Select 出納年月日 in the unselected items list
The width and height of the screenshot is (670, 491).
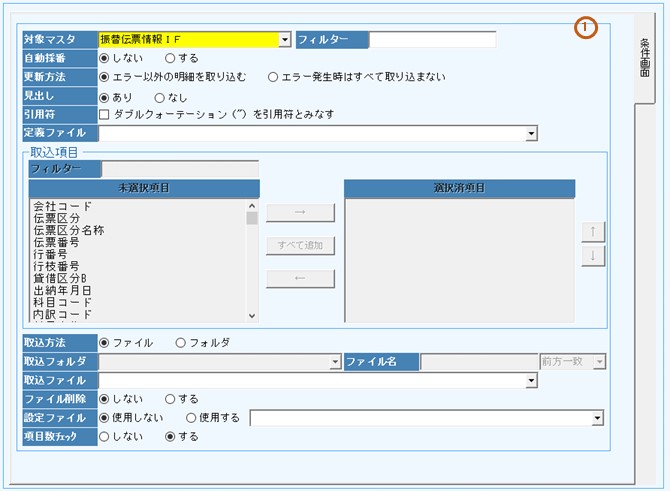[x=68, y=290]
